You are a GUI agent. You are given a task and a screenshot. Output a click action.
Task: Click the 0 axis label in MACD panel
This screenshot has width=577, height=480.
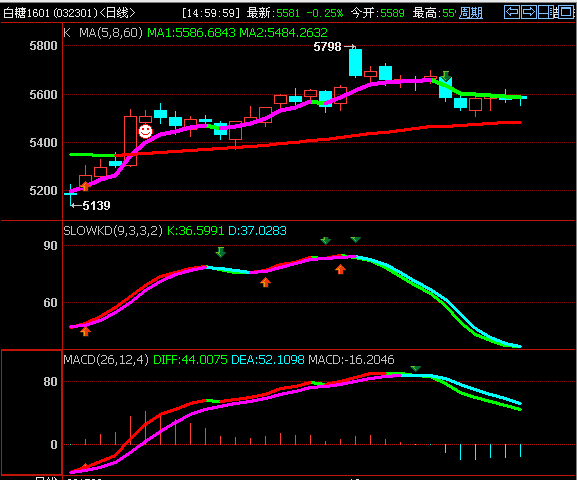pos(54,445)
